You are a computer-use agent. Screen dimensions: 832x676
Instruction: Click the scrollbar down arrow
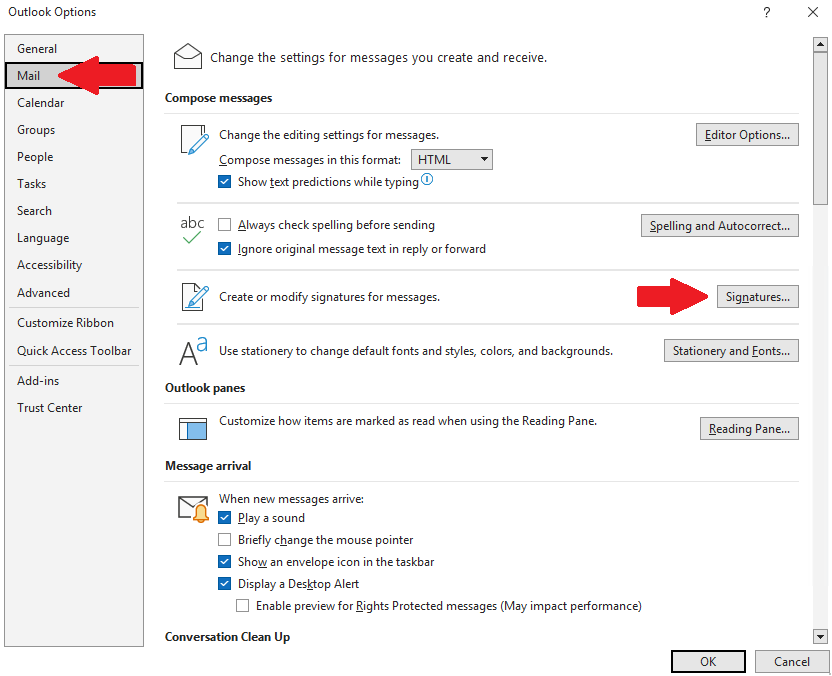[x=820, y=636]
